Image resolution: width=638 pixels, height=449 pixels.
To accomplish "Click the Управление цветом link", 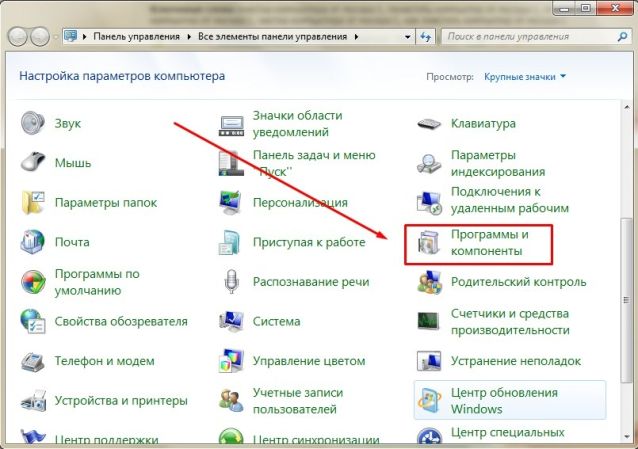I will click(x=309, y=361).
